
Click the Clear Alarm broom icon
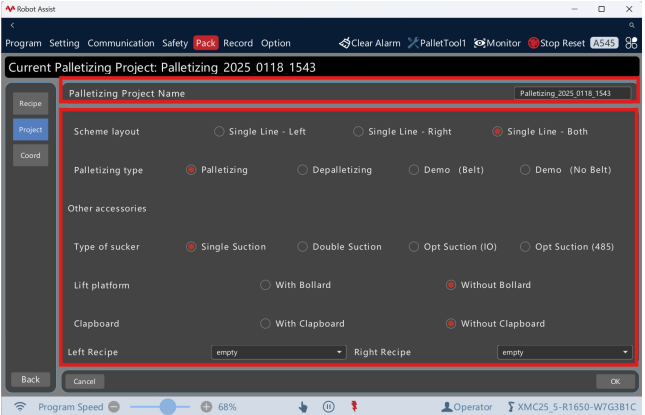coord(345,43)
